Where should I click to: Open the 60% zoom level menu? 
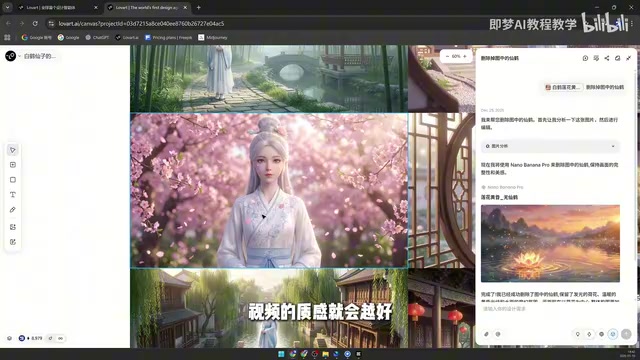tap(456, 56)
